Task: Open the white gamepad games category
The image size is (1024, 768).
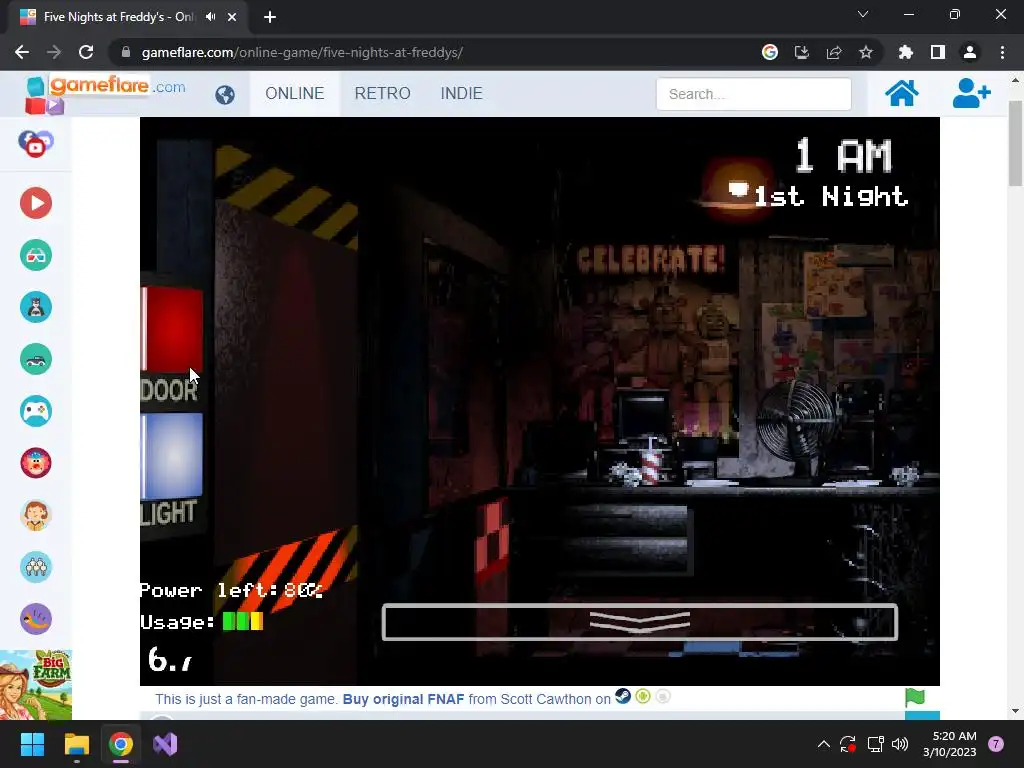Action: tap(36, 411)
